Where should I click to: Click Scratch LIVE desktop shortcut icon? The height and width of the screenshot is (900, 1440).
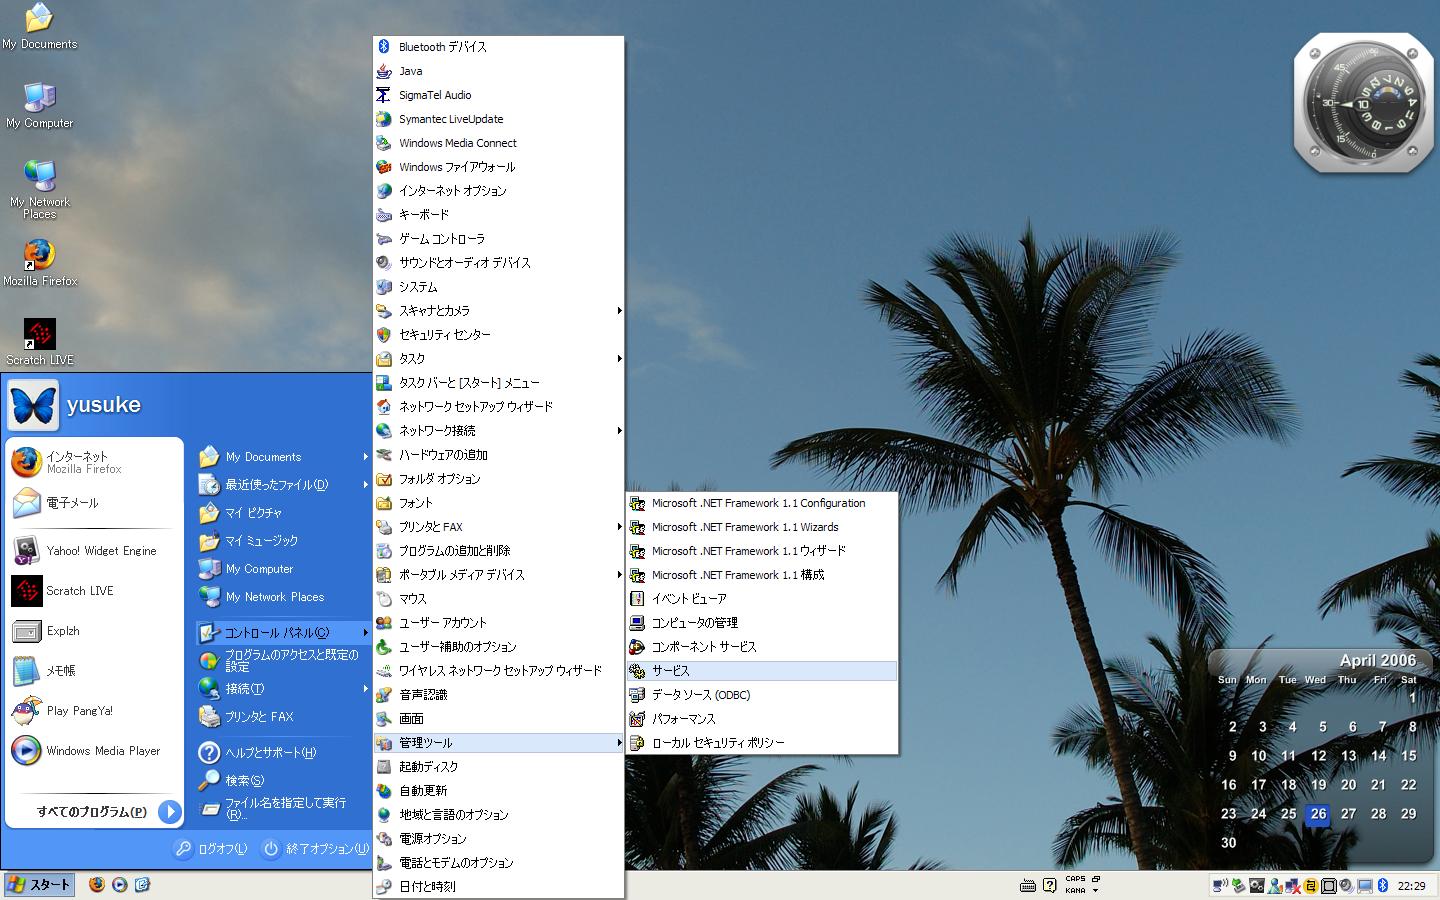pos(39,334)
